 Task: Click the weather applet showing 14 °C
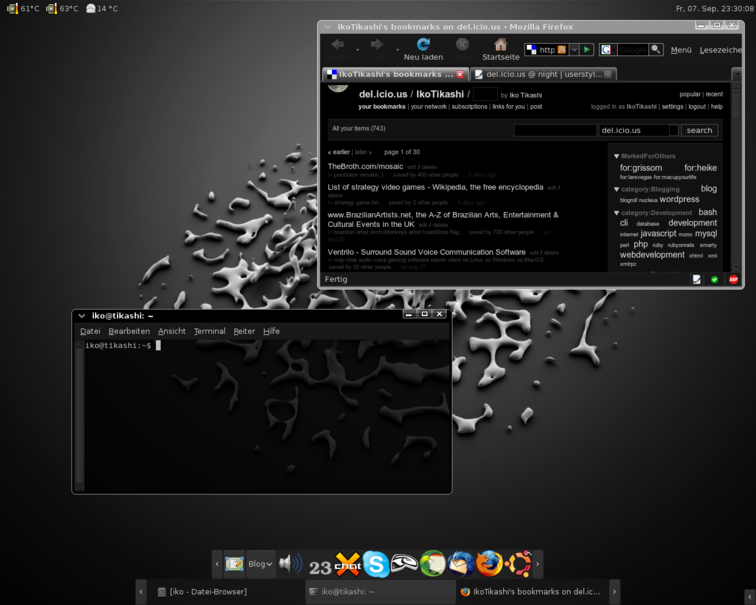[x=102, y=8]
